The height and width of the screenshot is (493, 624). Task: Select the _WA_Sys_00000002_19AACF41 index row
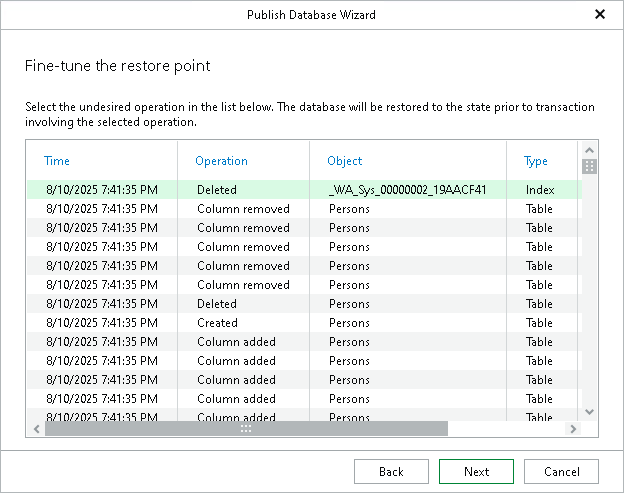[300, 190]
